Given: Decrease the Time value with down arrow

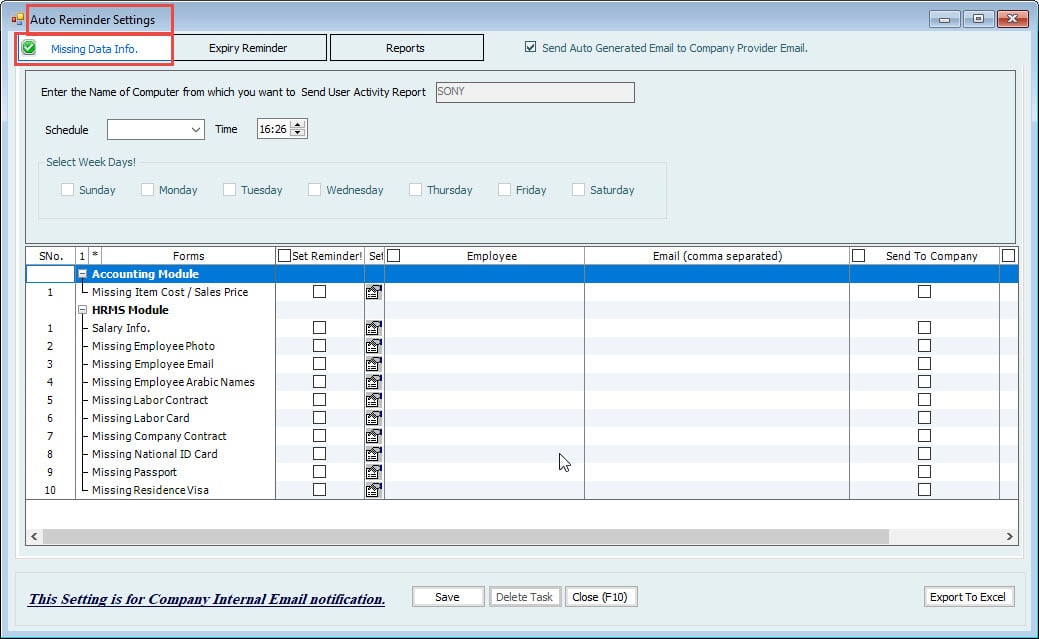Looking at the screenshot, I should point(298,133).
